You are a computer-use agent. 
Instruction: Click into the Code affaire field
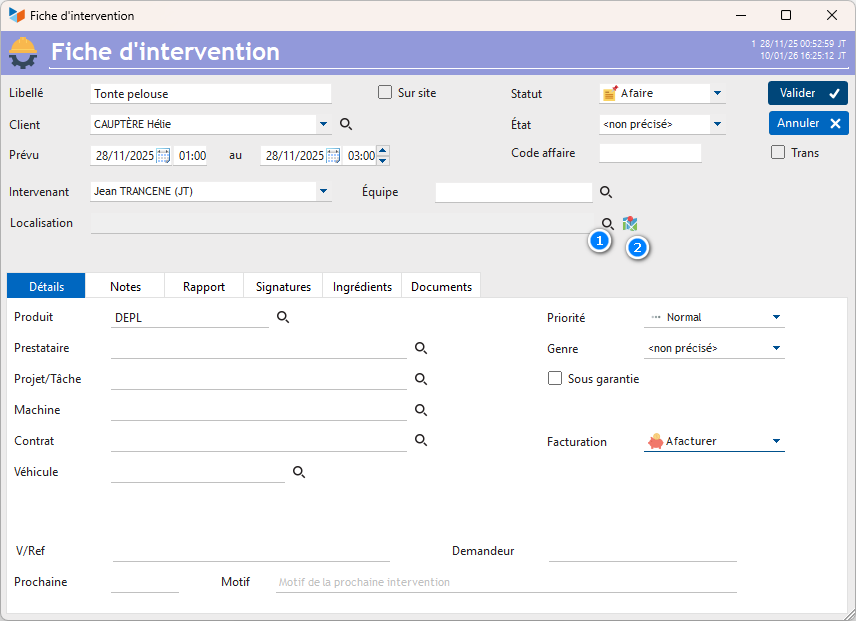coord(650,153)
